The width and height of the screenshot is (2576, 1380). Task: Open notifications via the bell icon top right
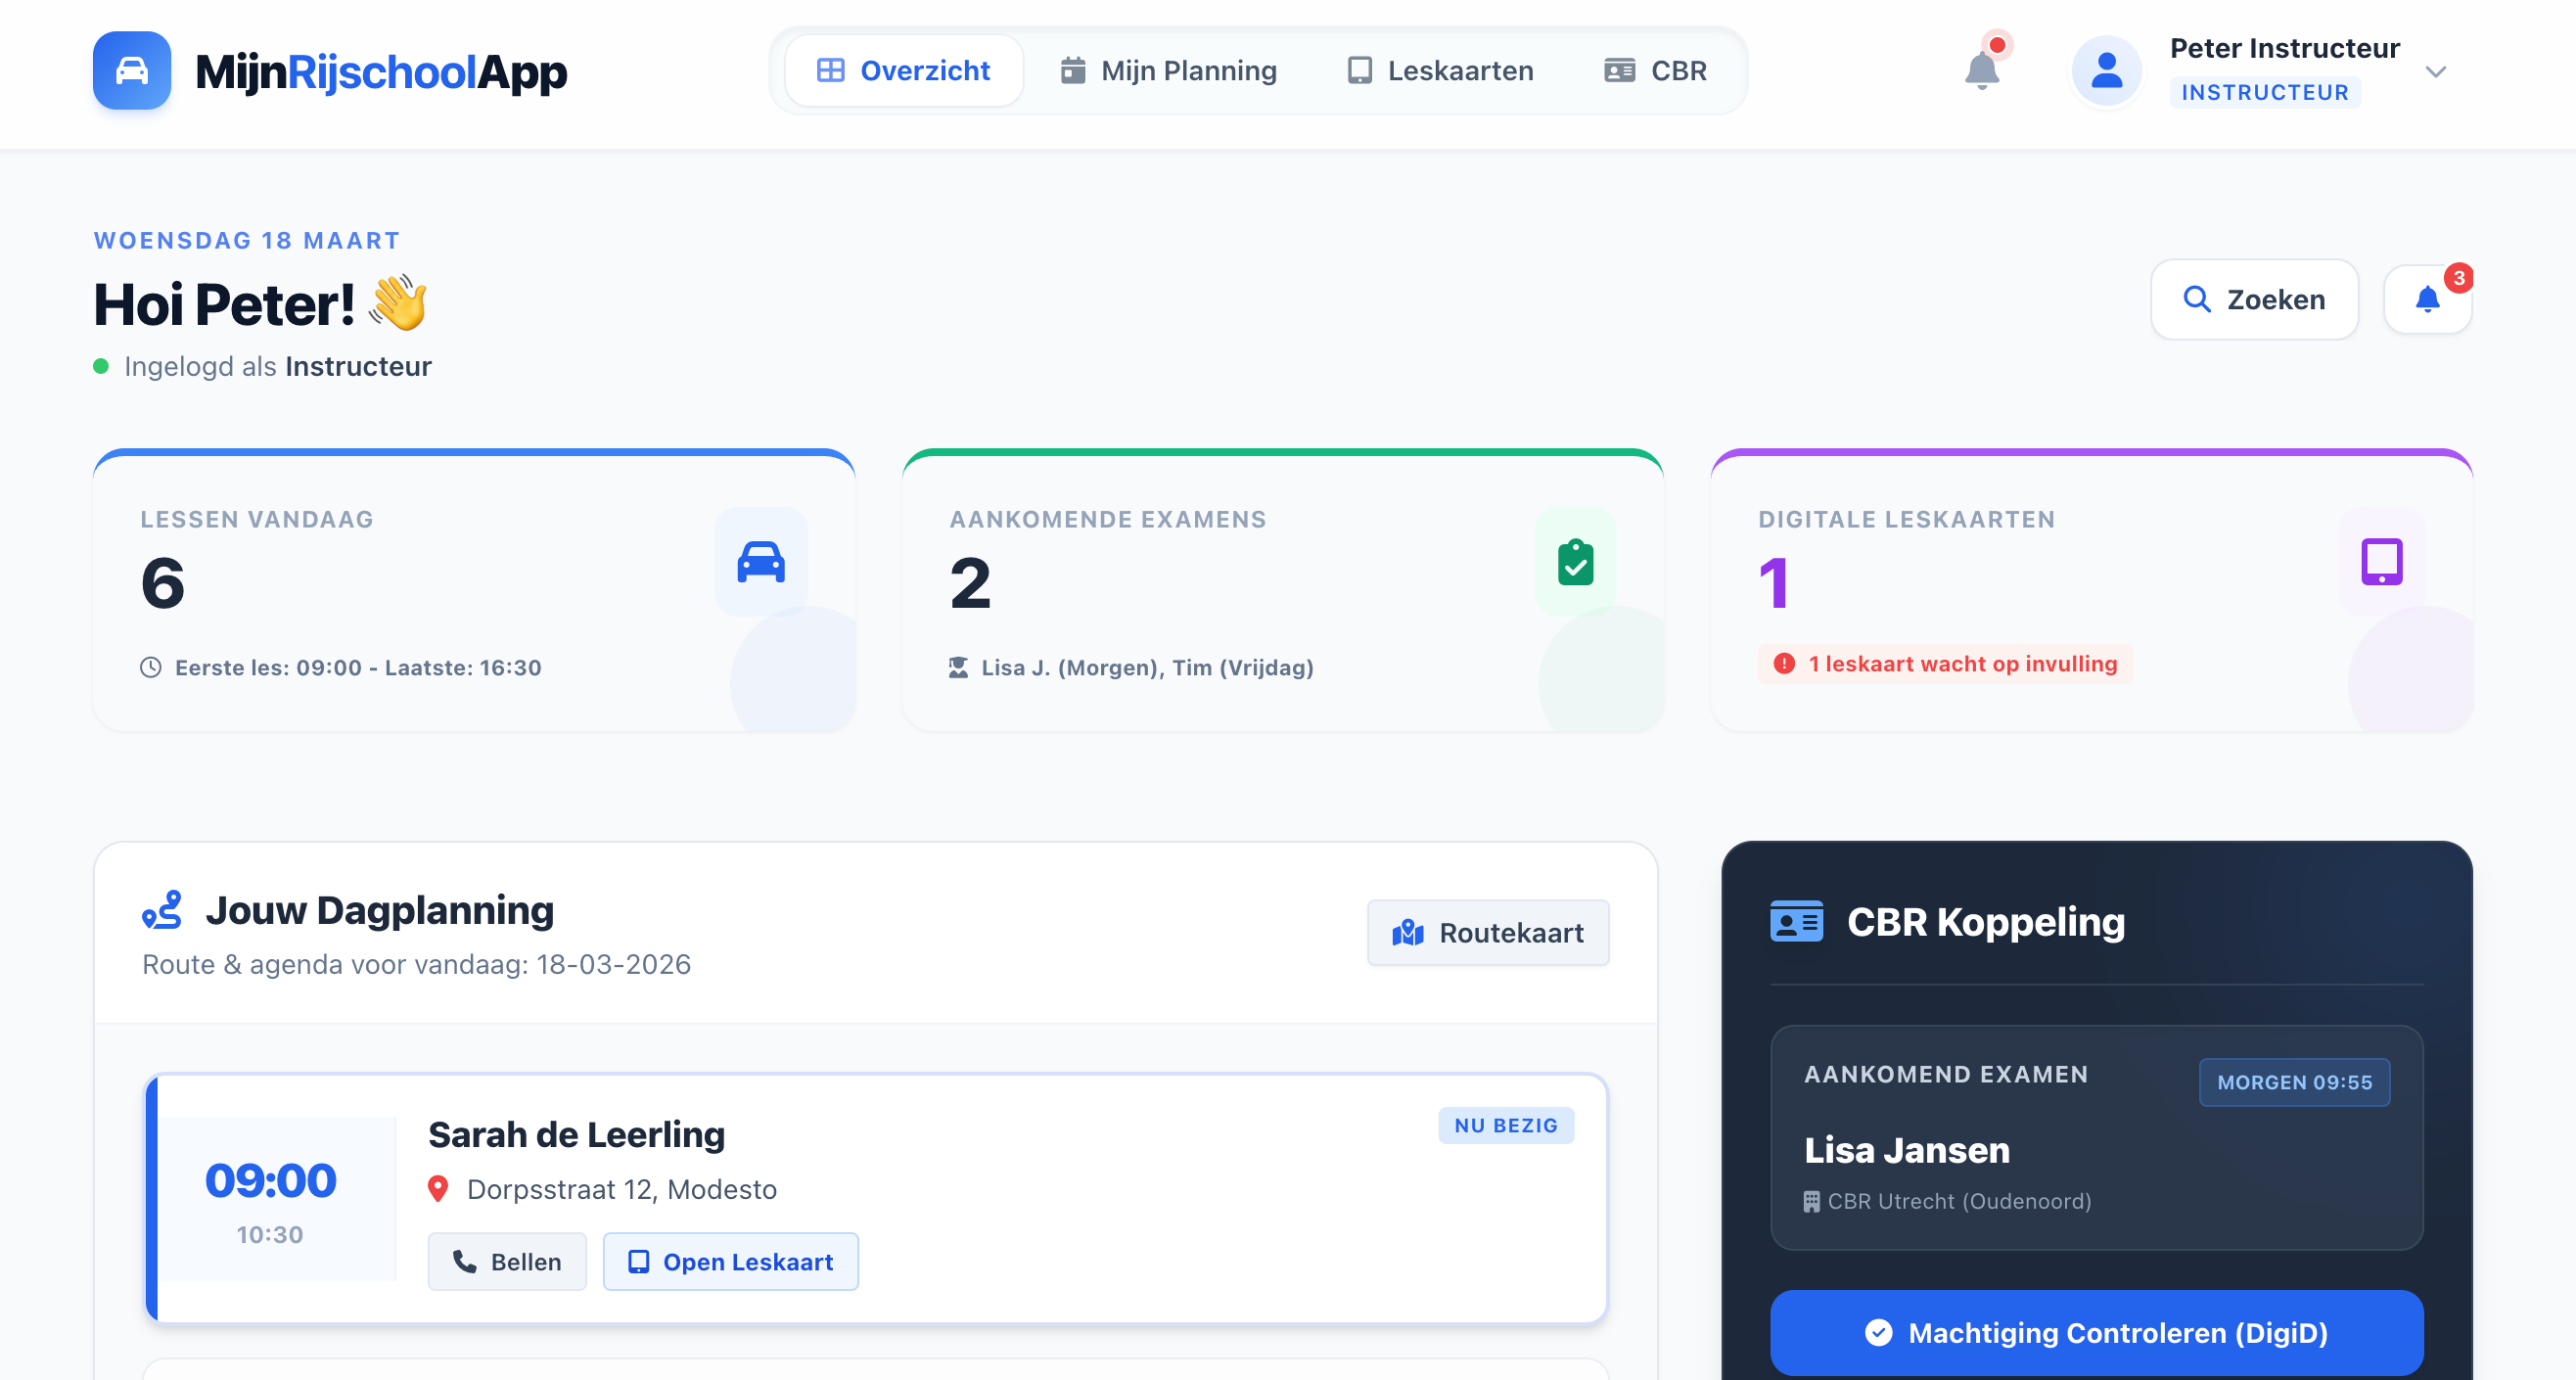pyautogui.click(x=1982, y=70)
